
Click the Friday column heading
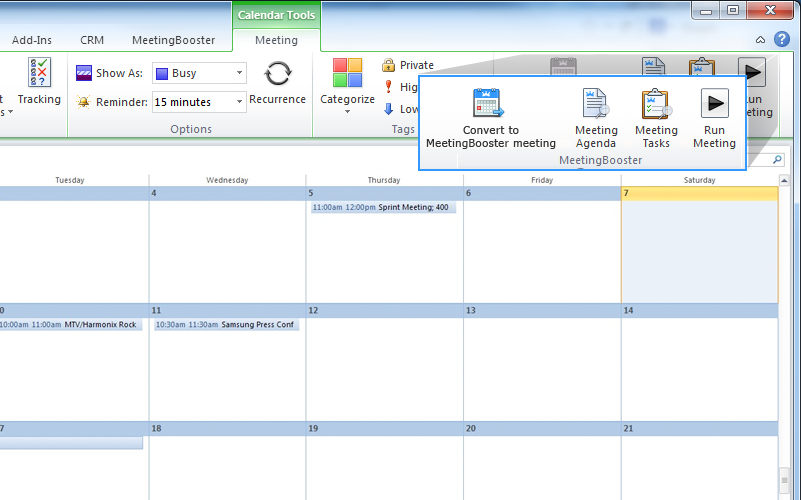tap(542, 180)
